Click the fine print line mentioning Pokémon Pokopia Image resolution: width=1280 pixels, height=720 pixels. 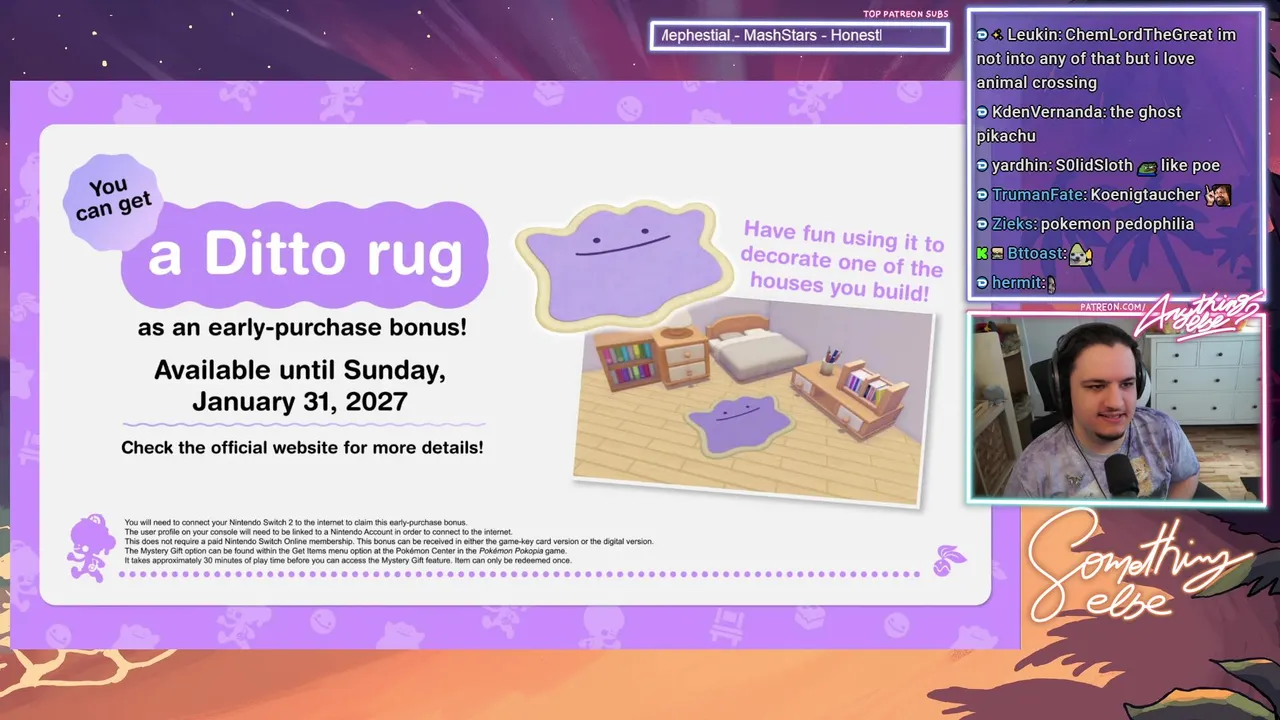point(345,551)
